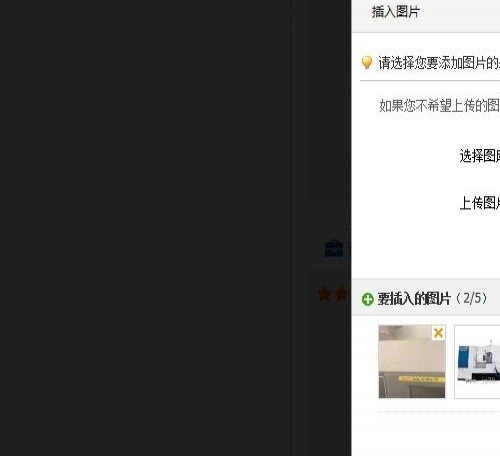Viewport: 500px width, 456px height.
Task: Click the 上传图片 field label
Action: pos(480,203)
